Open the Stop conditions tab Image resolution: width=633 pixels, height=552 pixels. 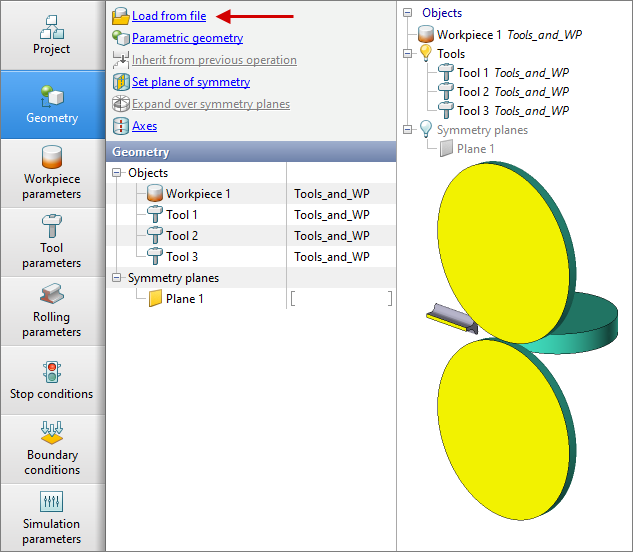click(52, 380)
